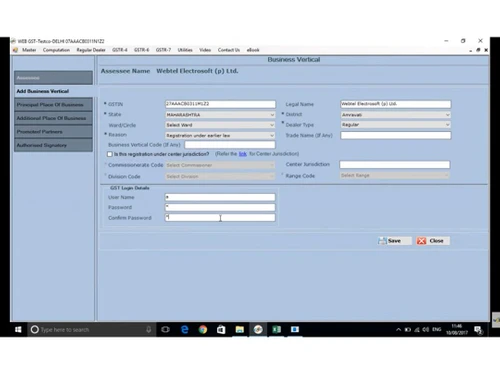Screen dimensions: 500x375
Task: Go to Authorised Signatory section
Action: coord(53,145)
